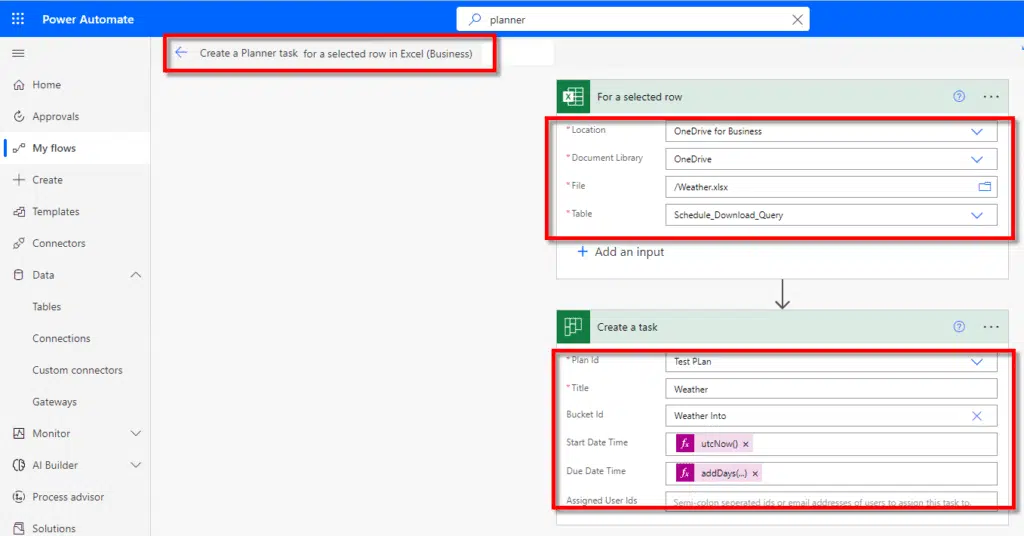The width and height of the screenshot is (1024, 536).
Task: Go to My flows
Action: (54, 148)
